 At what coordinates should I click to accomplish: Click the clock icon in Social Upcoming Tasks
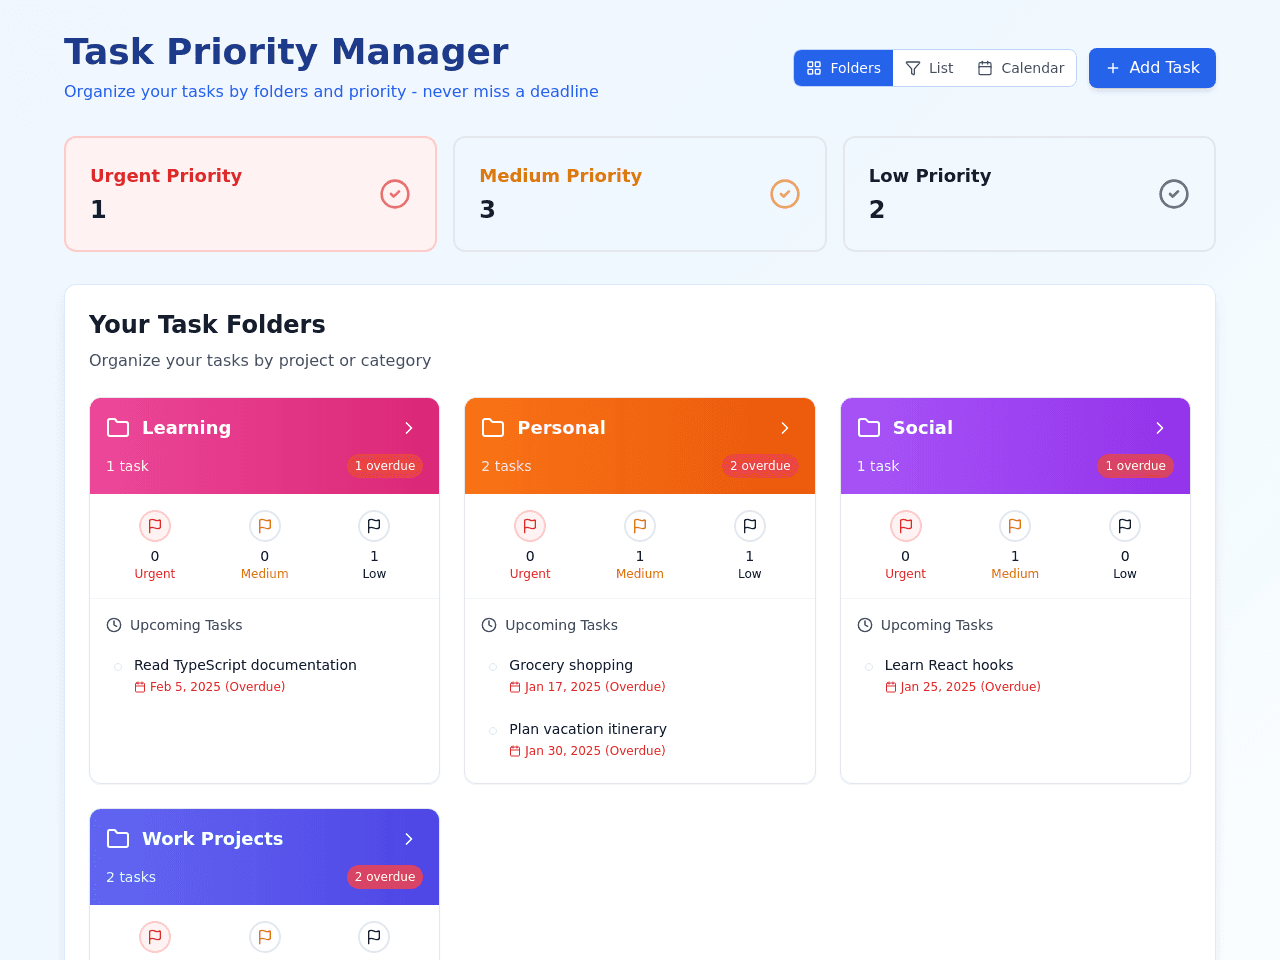(x=865, y=625)
